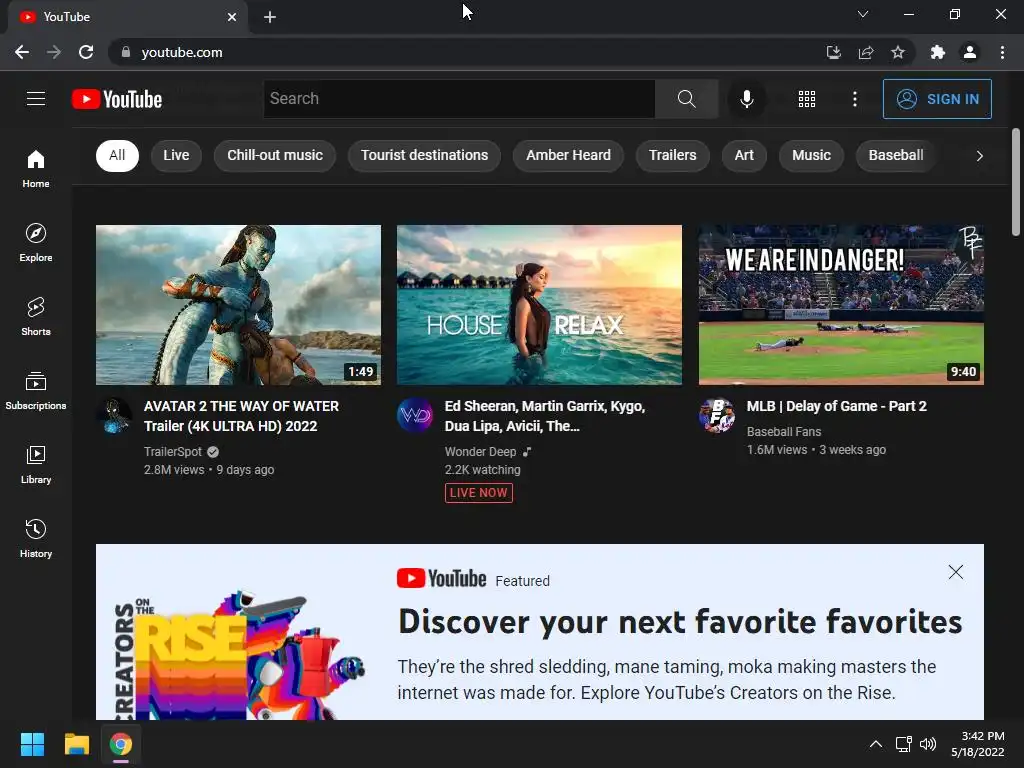Open the tab search dropdown
Viewport: 1024px width, 768px height.
[x=863, y=14]
